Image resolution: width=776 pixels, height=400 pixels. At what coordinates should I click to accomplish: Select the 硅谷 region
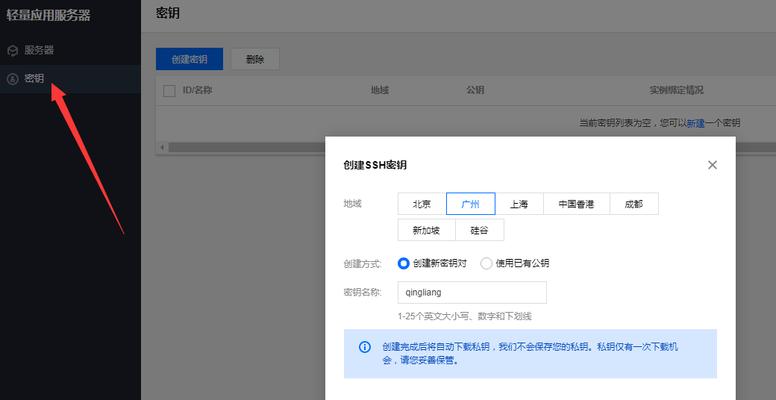(479, 230)
